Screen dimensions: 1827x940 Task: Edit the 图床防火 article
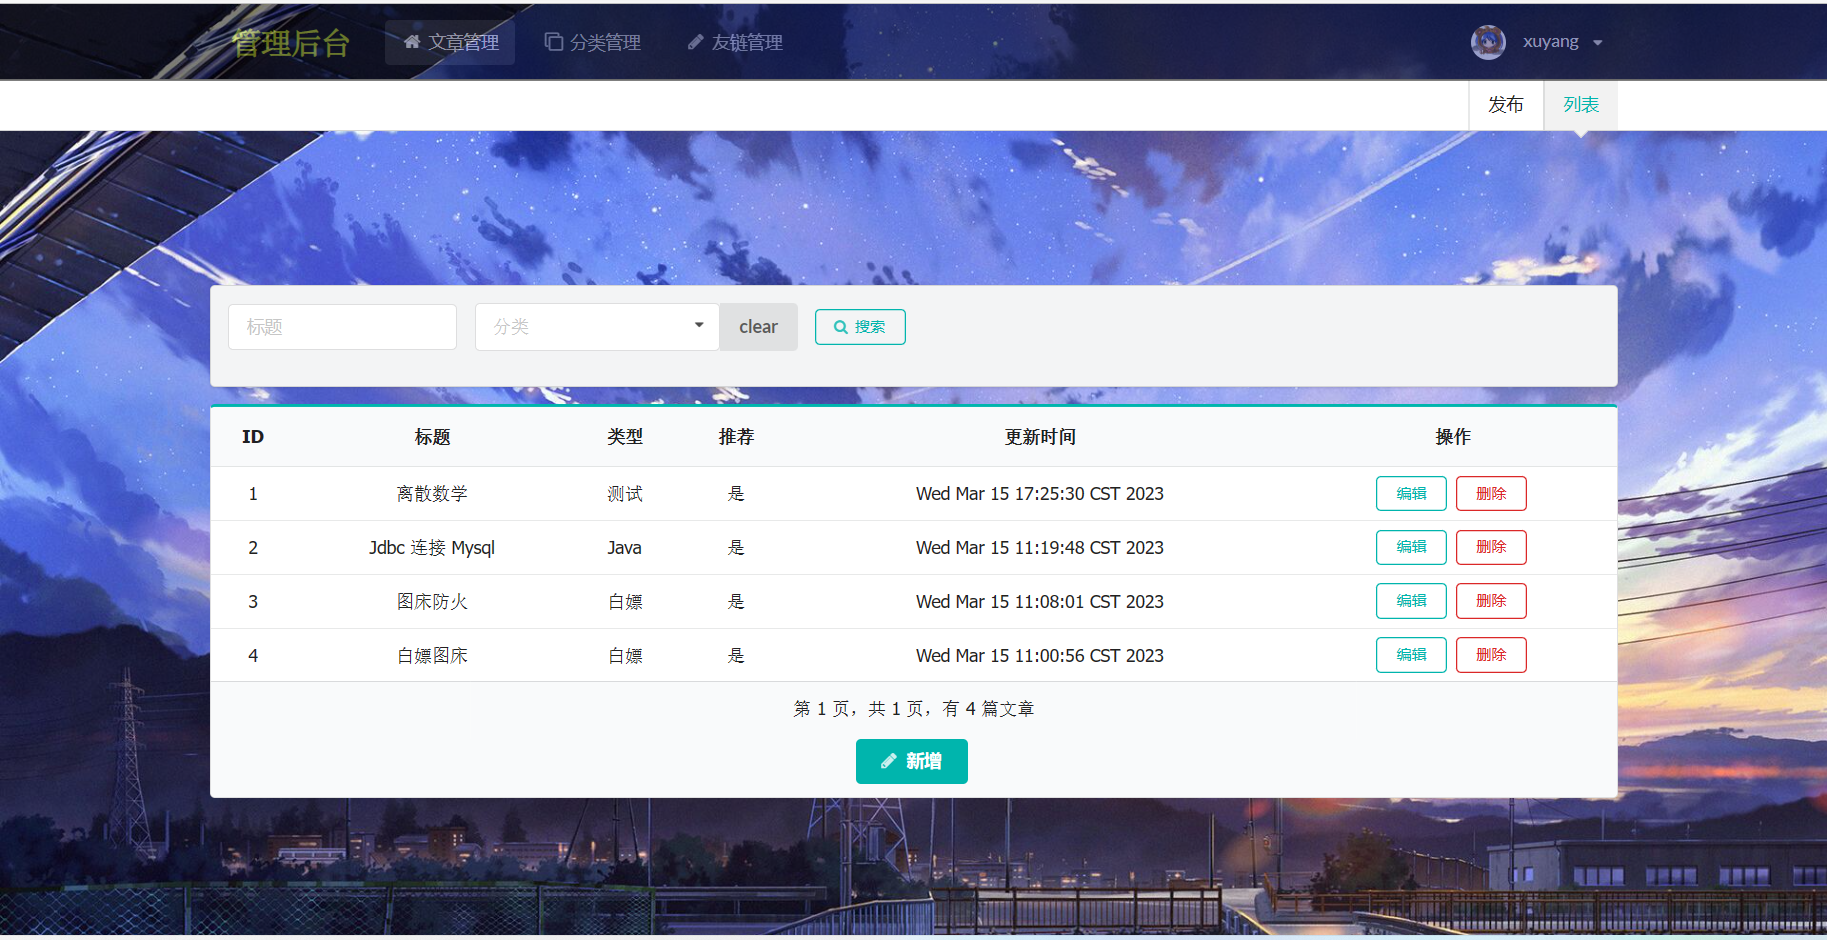(1410, 601)
